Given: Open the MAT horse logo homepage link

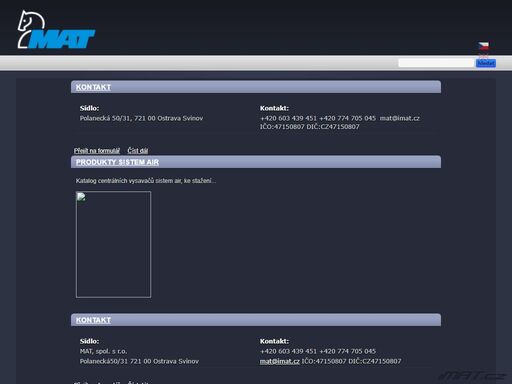Looking at the screenshot, I should coord(56,30).
